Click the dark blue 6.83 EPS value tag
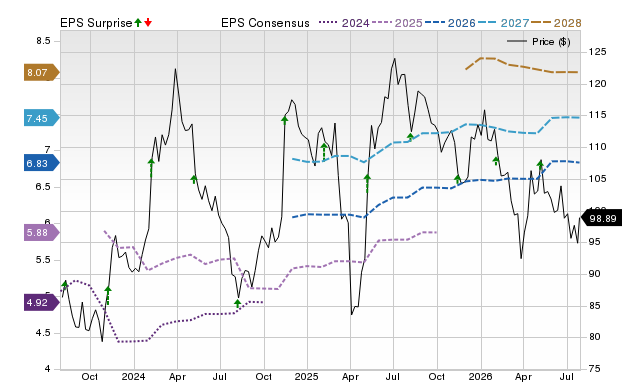The width and height of the screenshot is (640, 382). 42,163
